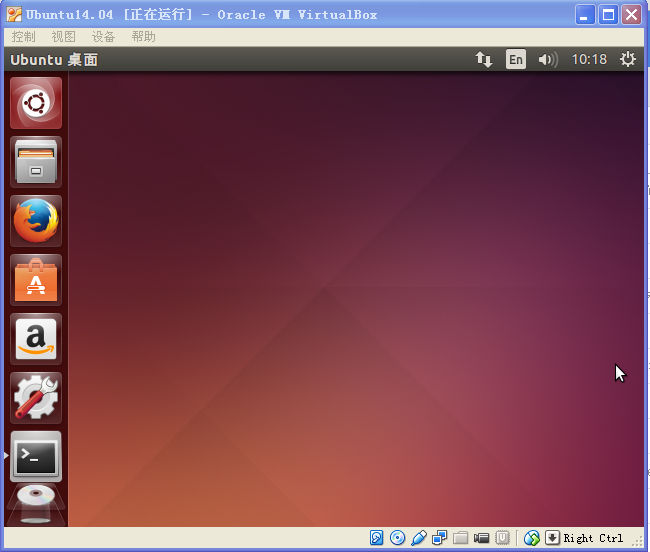This screenshot has height=552, width=650.
Task: Click the mouse integration status icon
Action: pos(532,538)
